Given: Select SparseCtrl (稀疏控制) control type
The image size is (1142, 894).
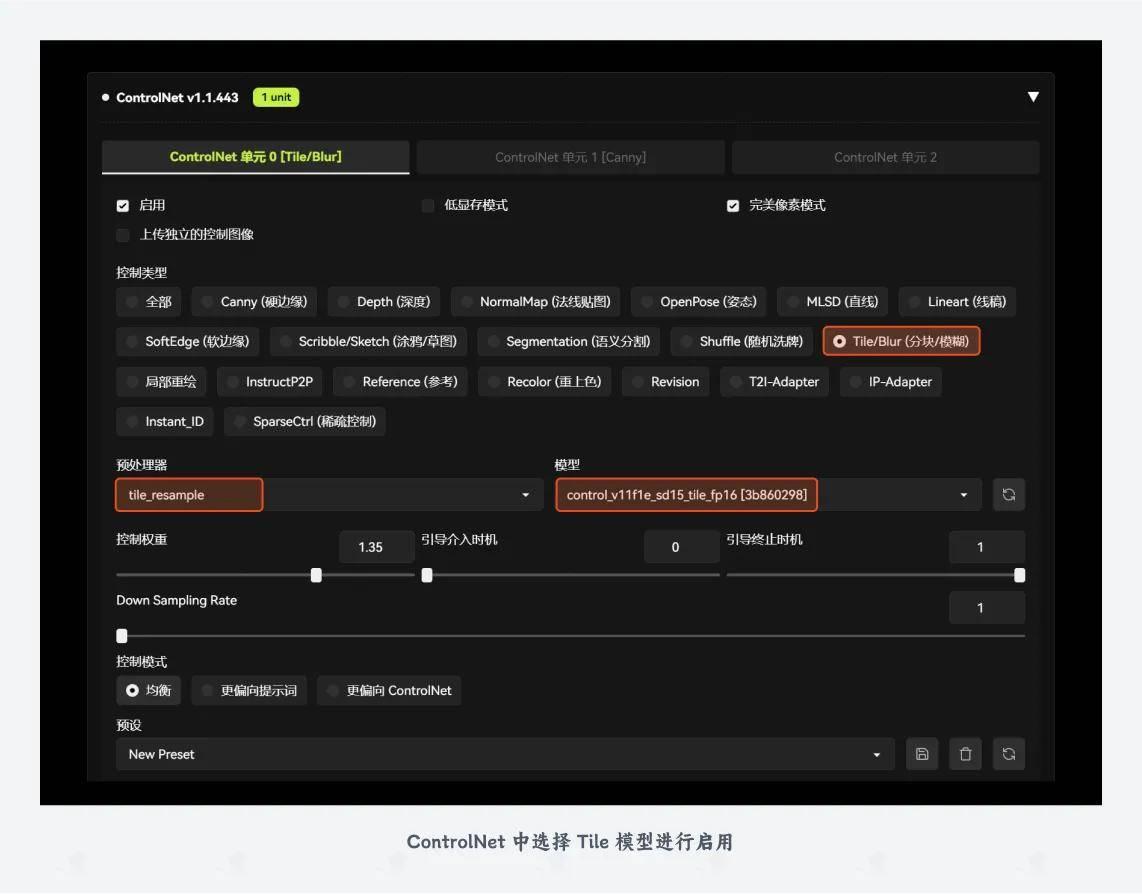Looking at the screenshot, I should [304, 422].
